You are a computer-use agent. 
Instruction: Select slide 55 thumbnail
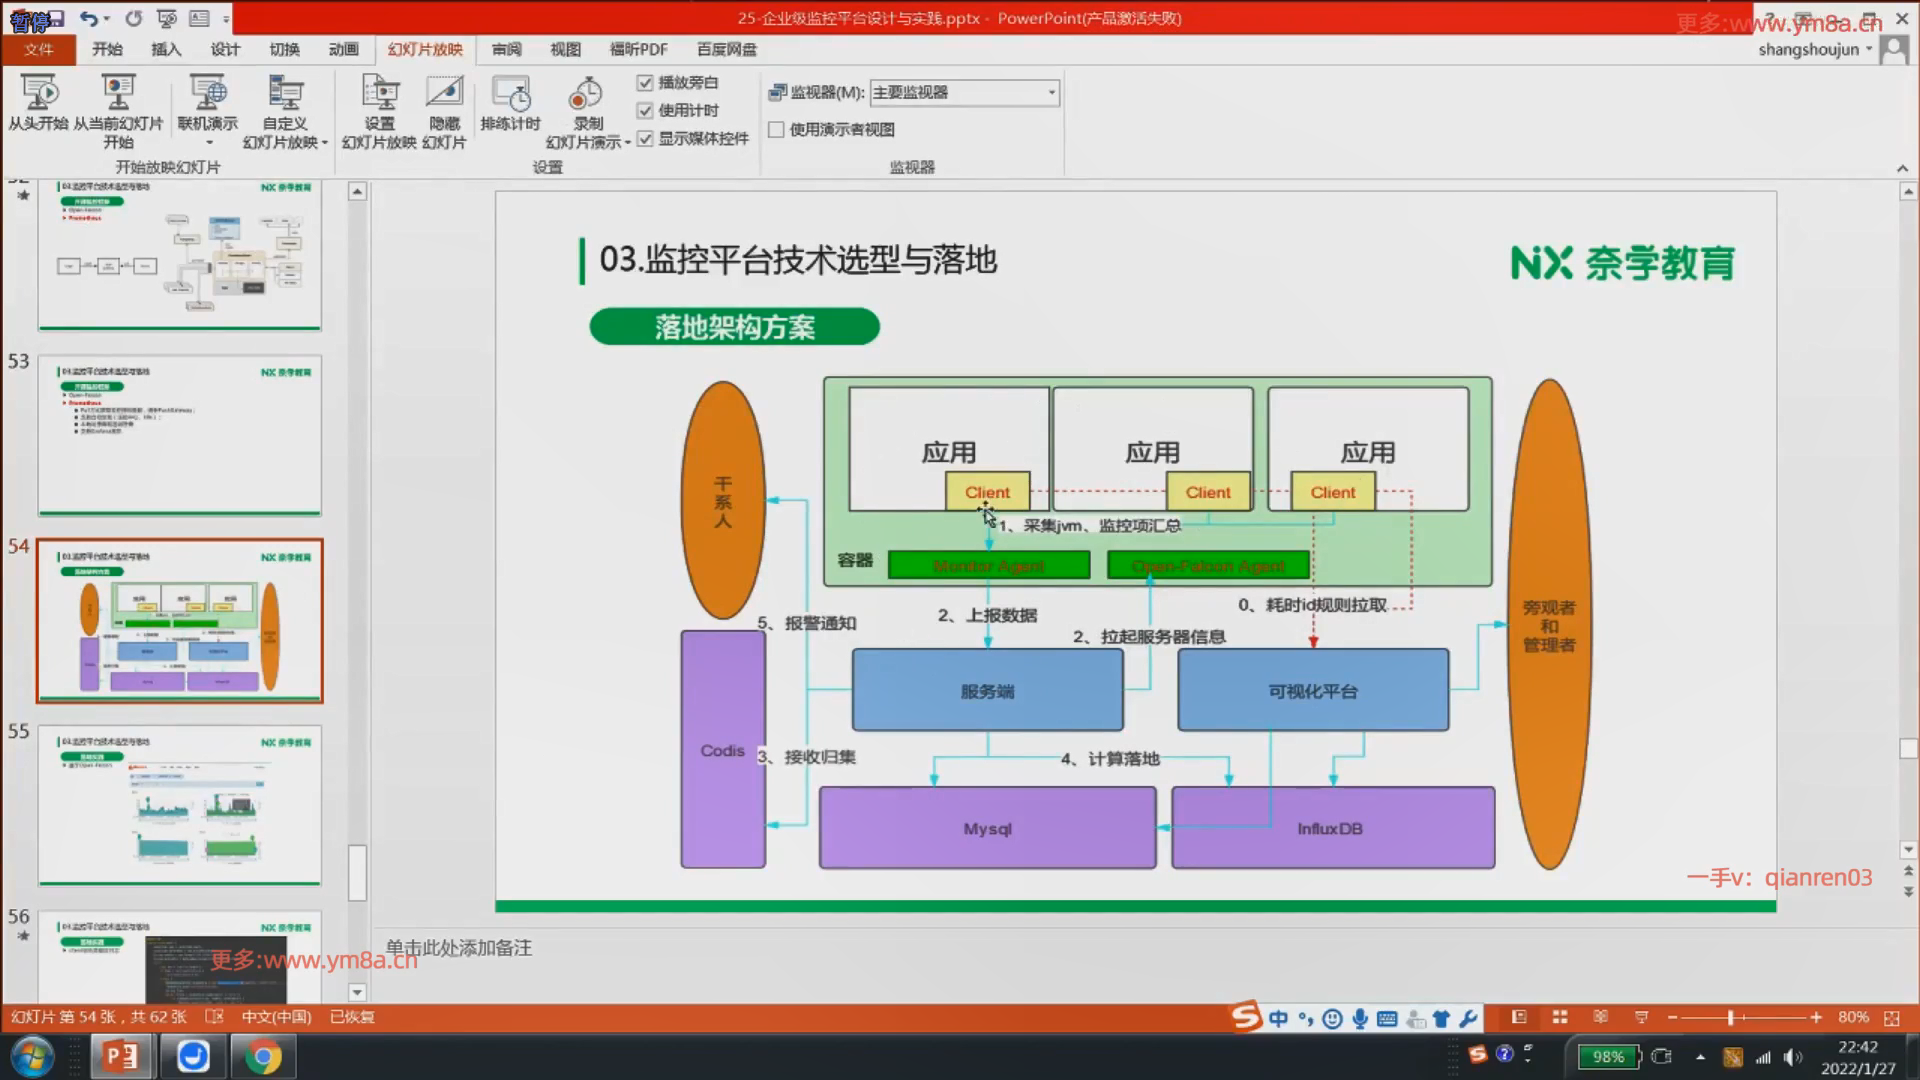point(180,805)
